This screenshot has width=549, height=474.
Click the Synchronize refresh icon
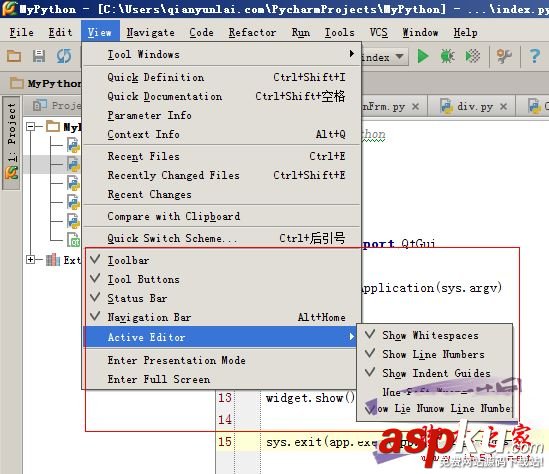pyautogui.click(x=64, y=56)
